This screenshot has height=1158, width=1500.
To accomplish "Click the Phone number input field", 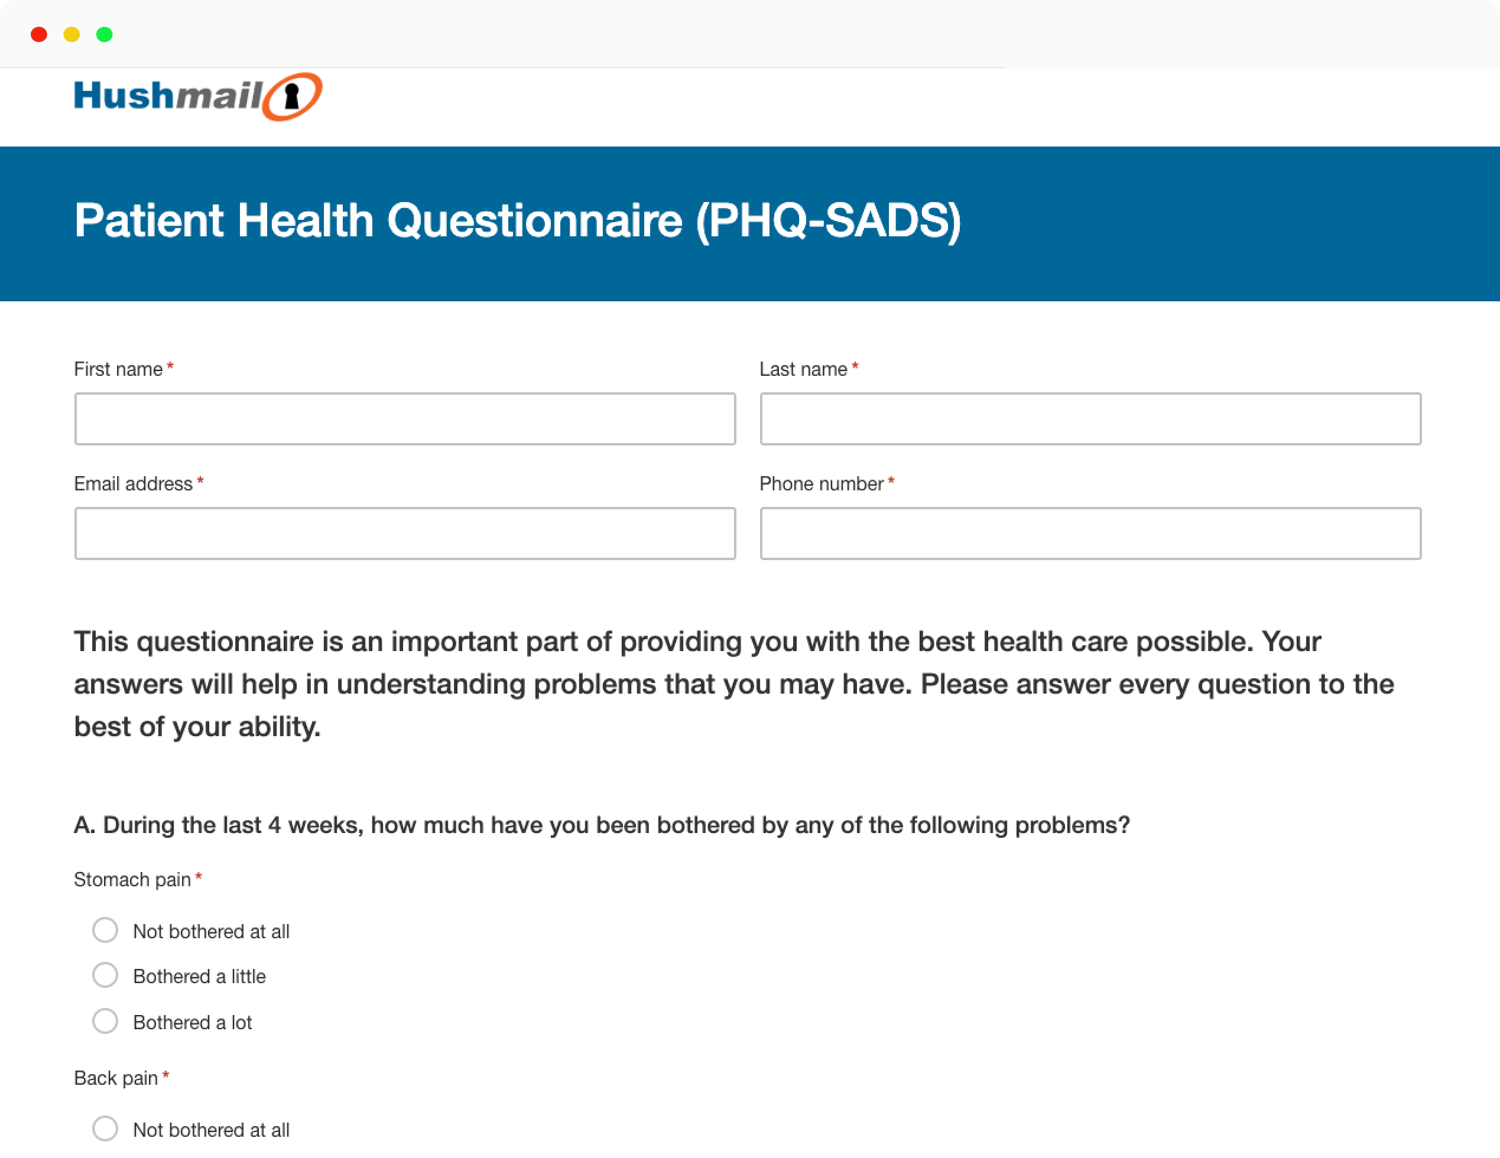I will point(1090,533).
